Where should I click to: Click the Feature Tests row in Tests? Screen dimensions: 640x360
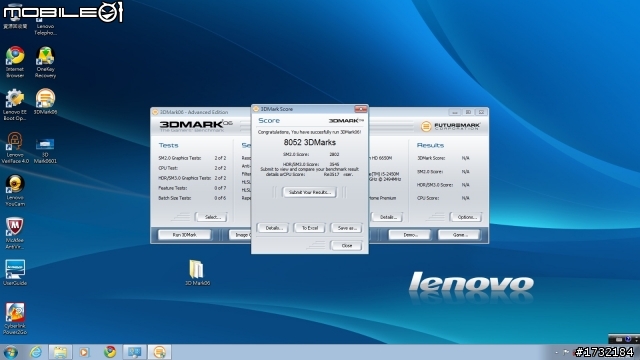(192, 188)
